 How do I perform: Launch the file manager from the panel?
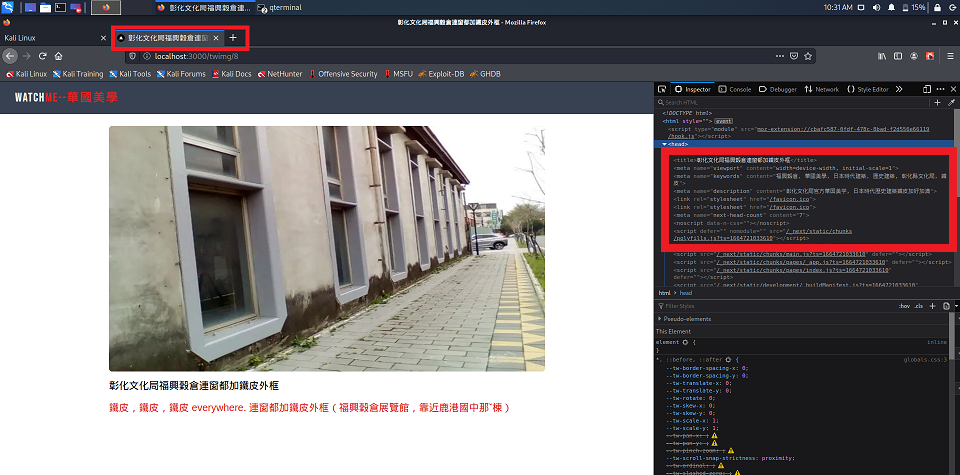(x=45, y=7)
